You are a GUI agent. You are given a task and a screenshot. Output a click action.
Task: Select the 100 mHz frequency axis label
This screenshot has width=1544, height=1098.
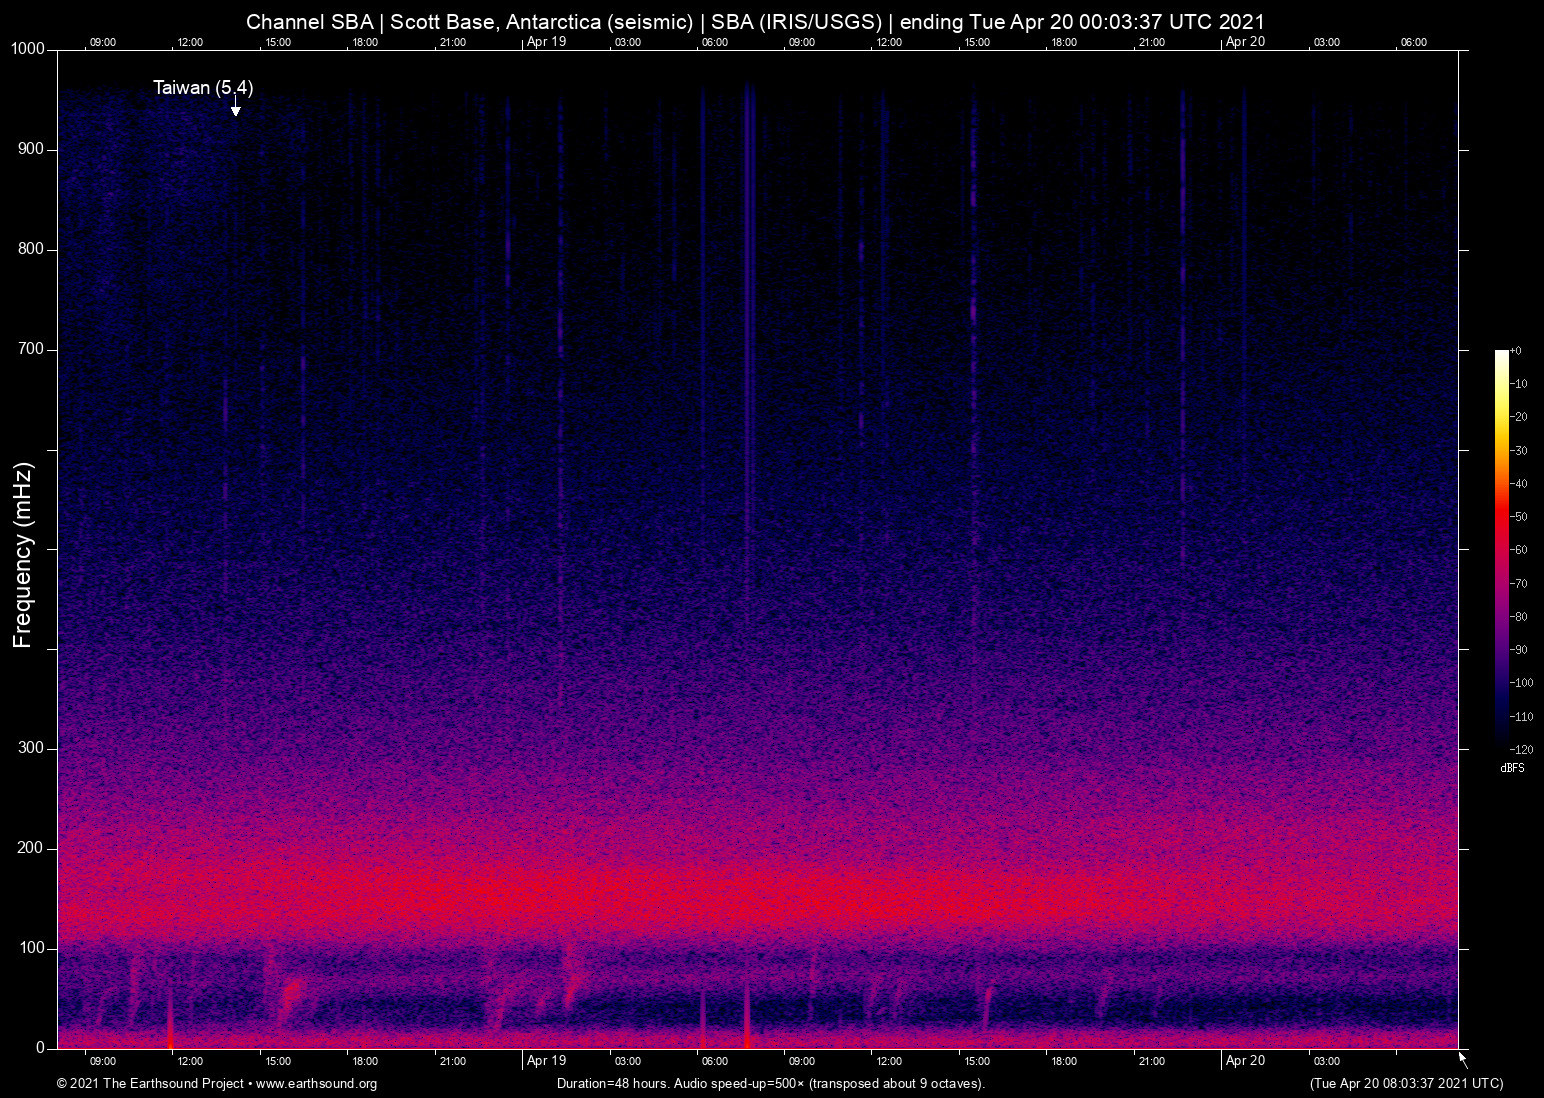coord(31,948)
